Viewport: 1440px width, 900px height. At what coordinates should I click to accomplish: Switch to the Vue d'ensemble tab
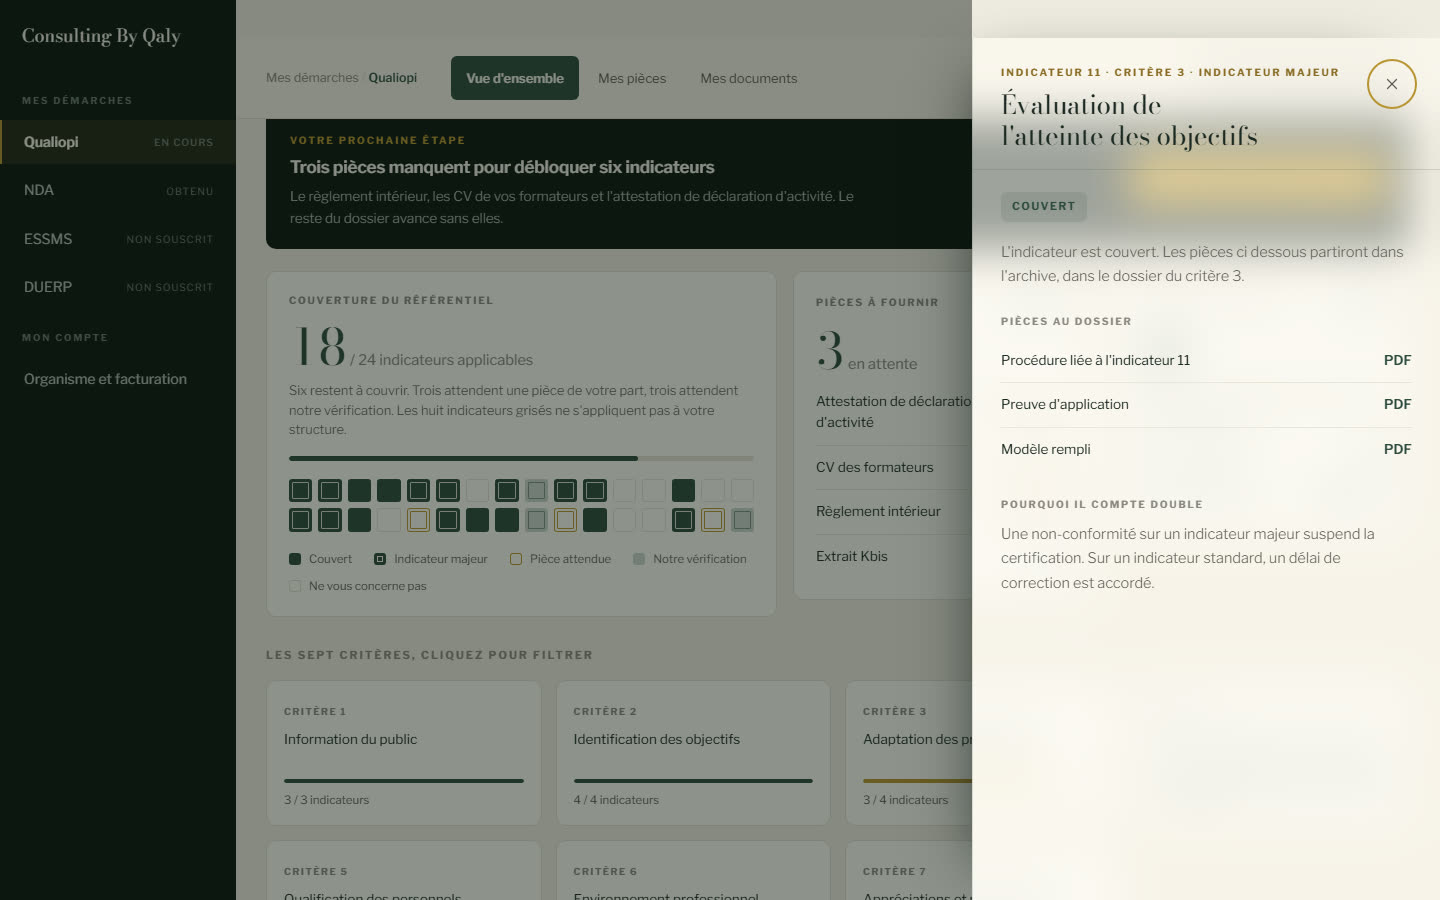point(515,78)
